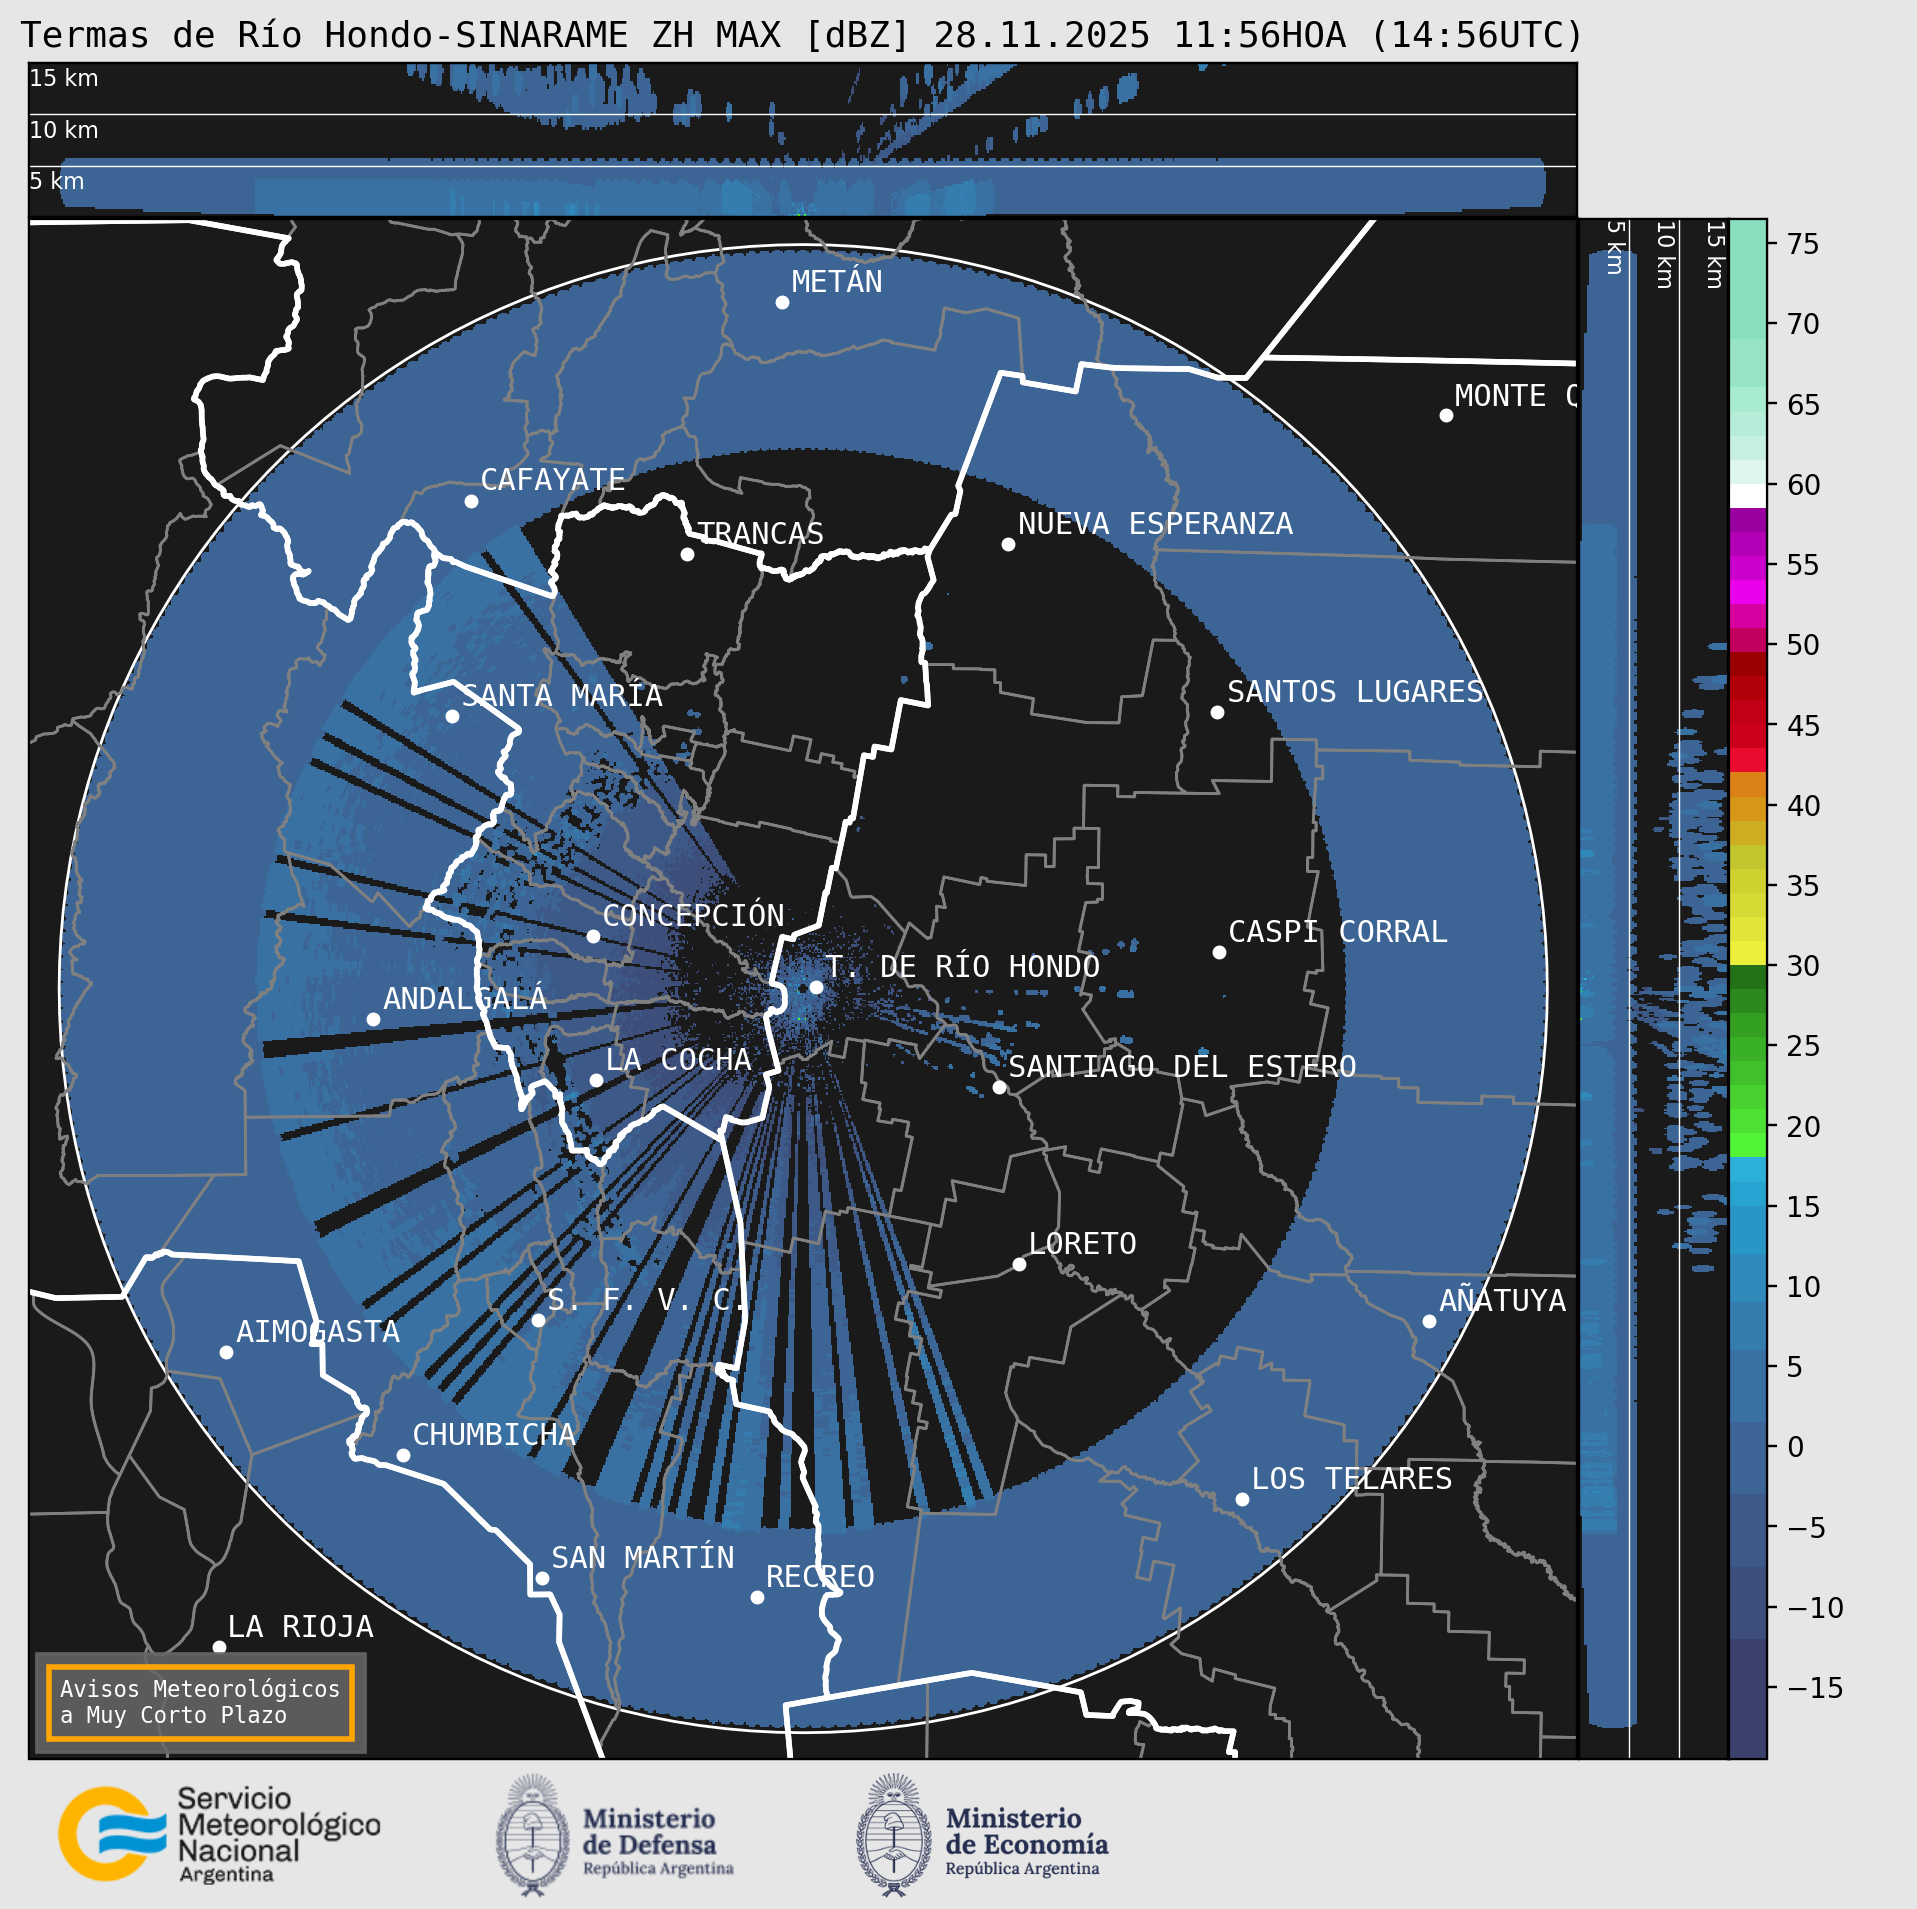Select the Metán location marker
The image size is (1917, 1909).
click(x=782, y=302)
